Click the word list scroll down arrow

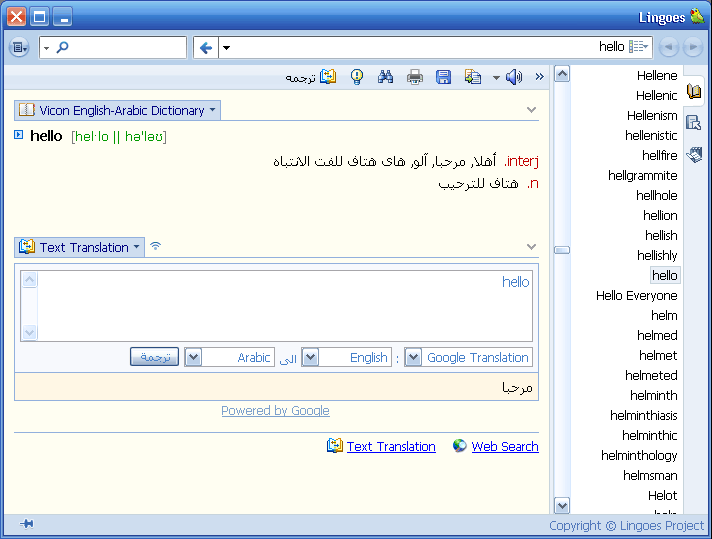click(x=562, y=505)
